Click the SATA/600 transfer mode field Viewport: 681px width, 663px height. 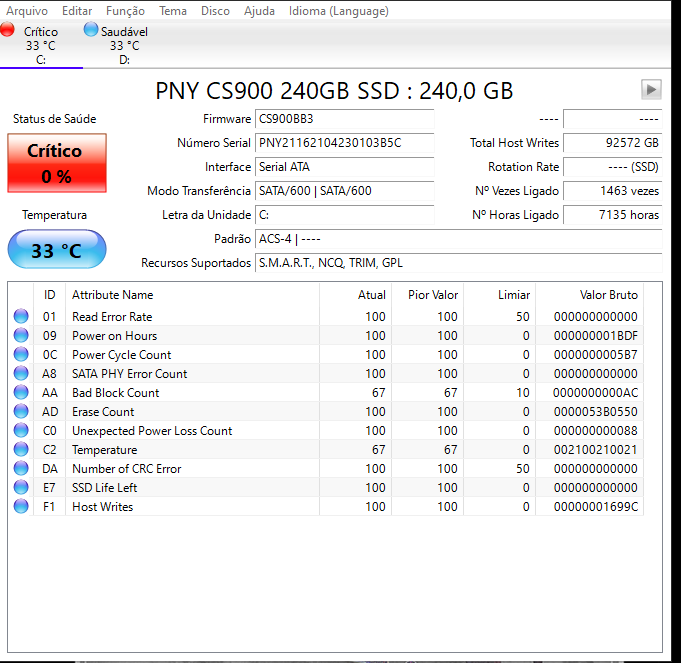point(344,191)
